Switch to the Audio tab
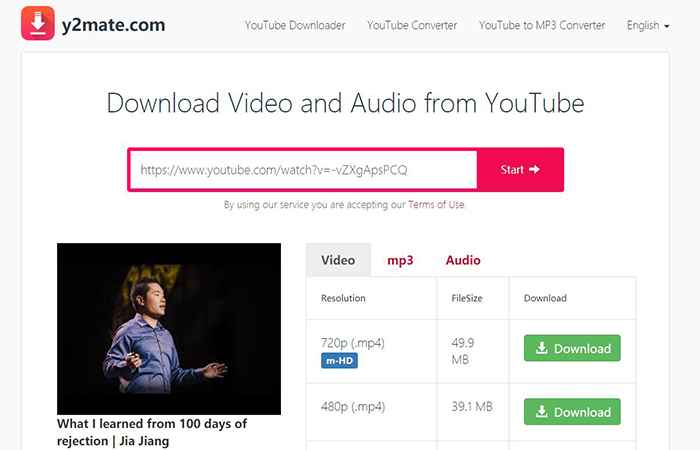This screenshot has width=700, height=450. click(x=463, y=260)
